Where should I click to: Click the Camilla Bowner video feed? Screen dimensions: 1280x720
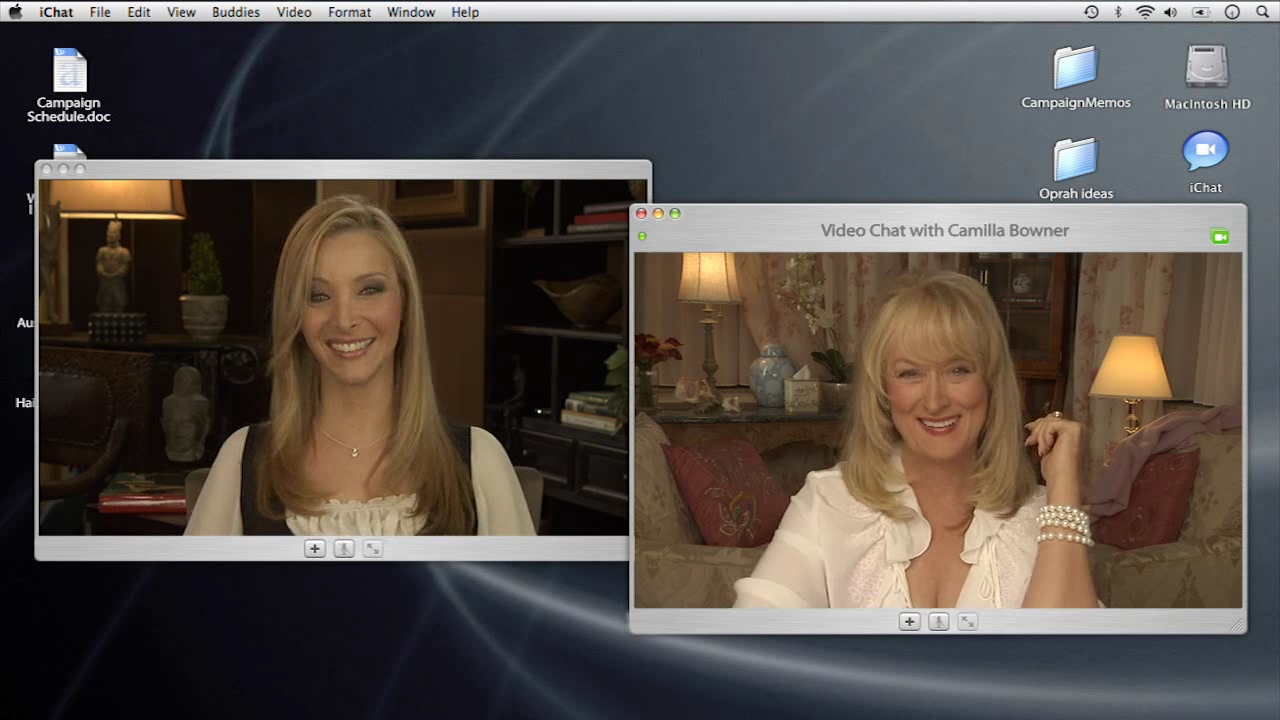click(x=938, y=430)
